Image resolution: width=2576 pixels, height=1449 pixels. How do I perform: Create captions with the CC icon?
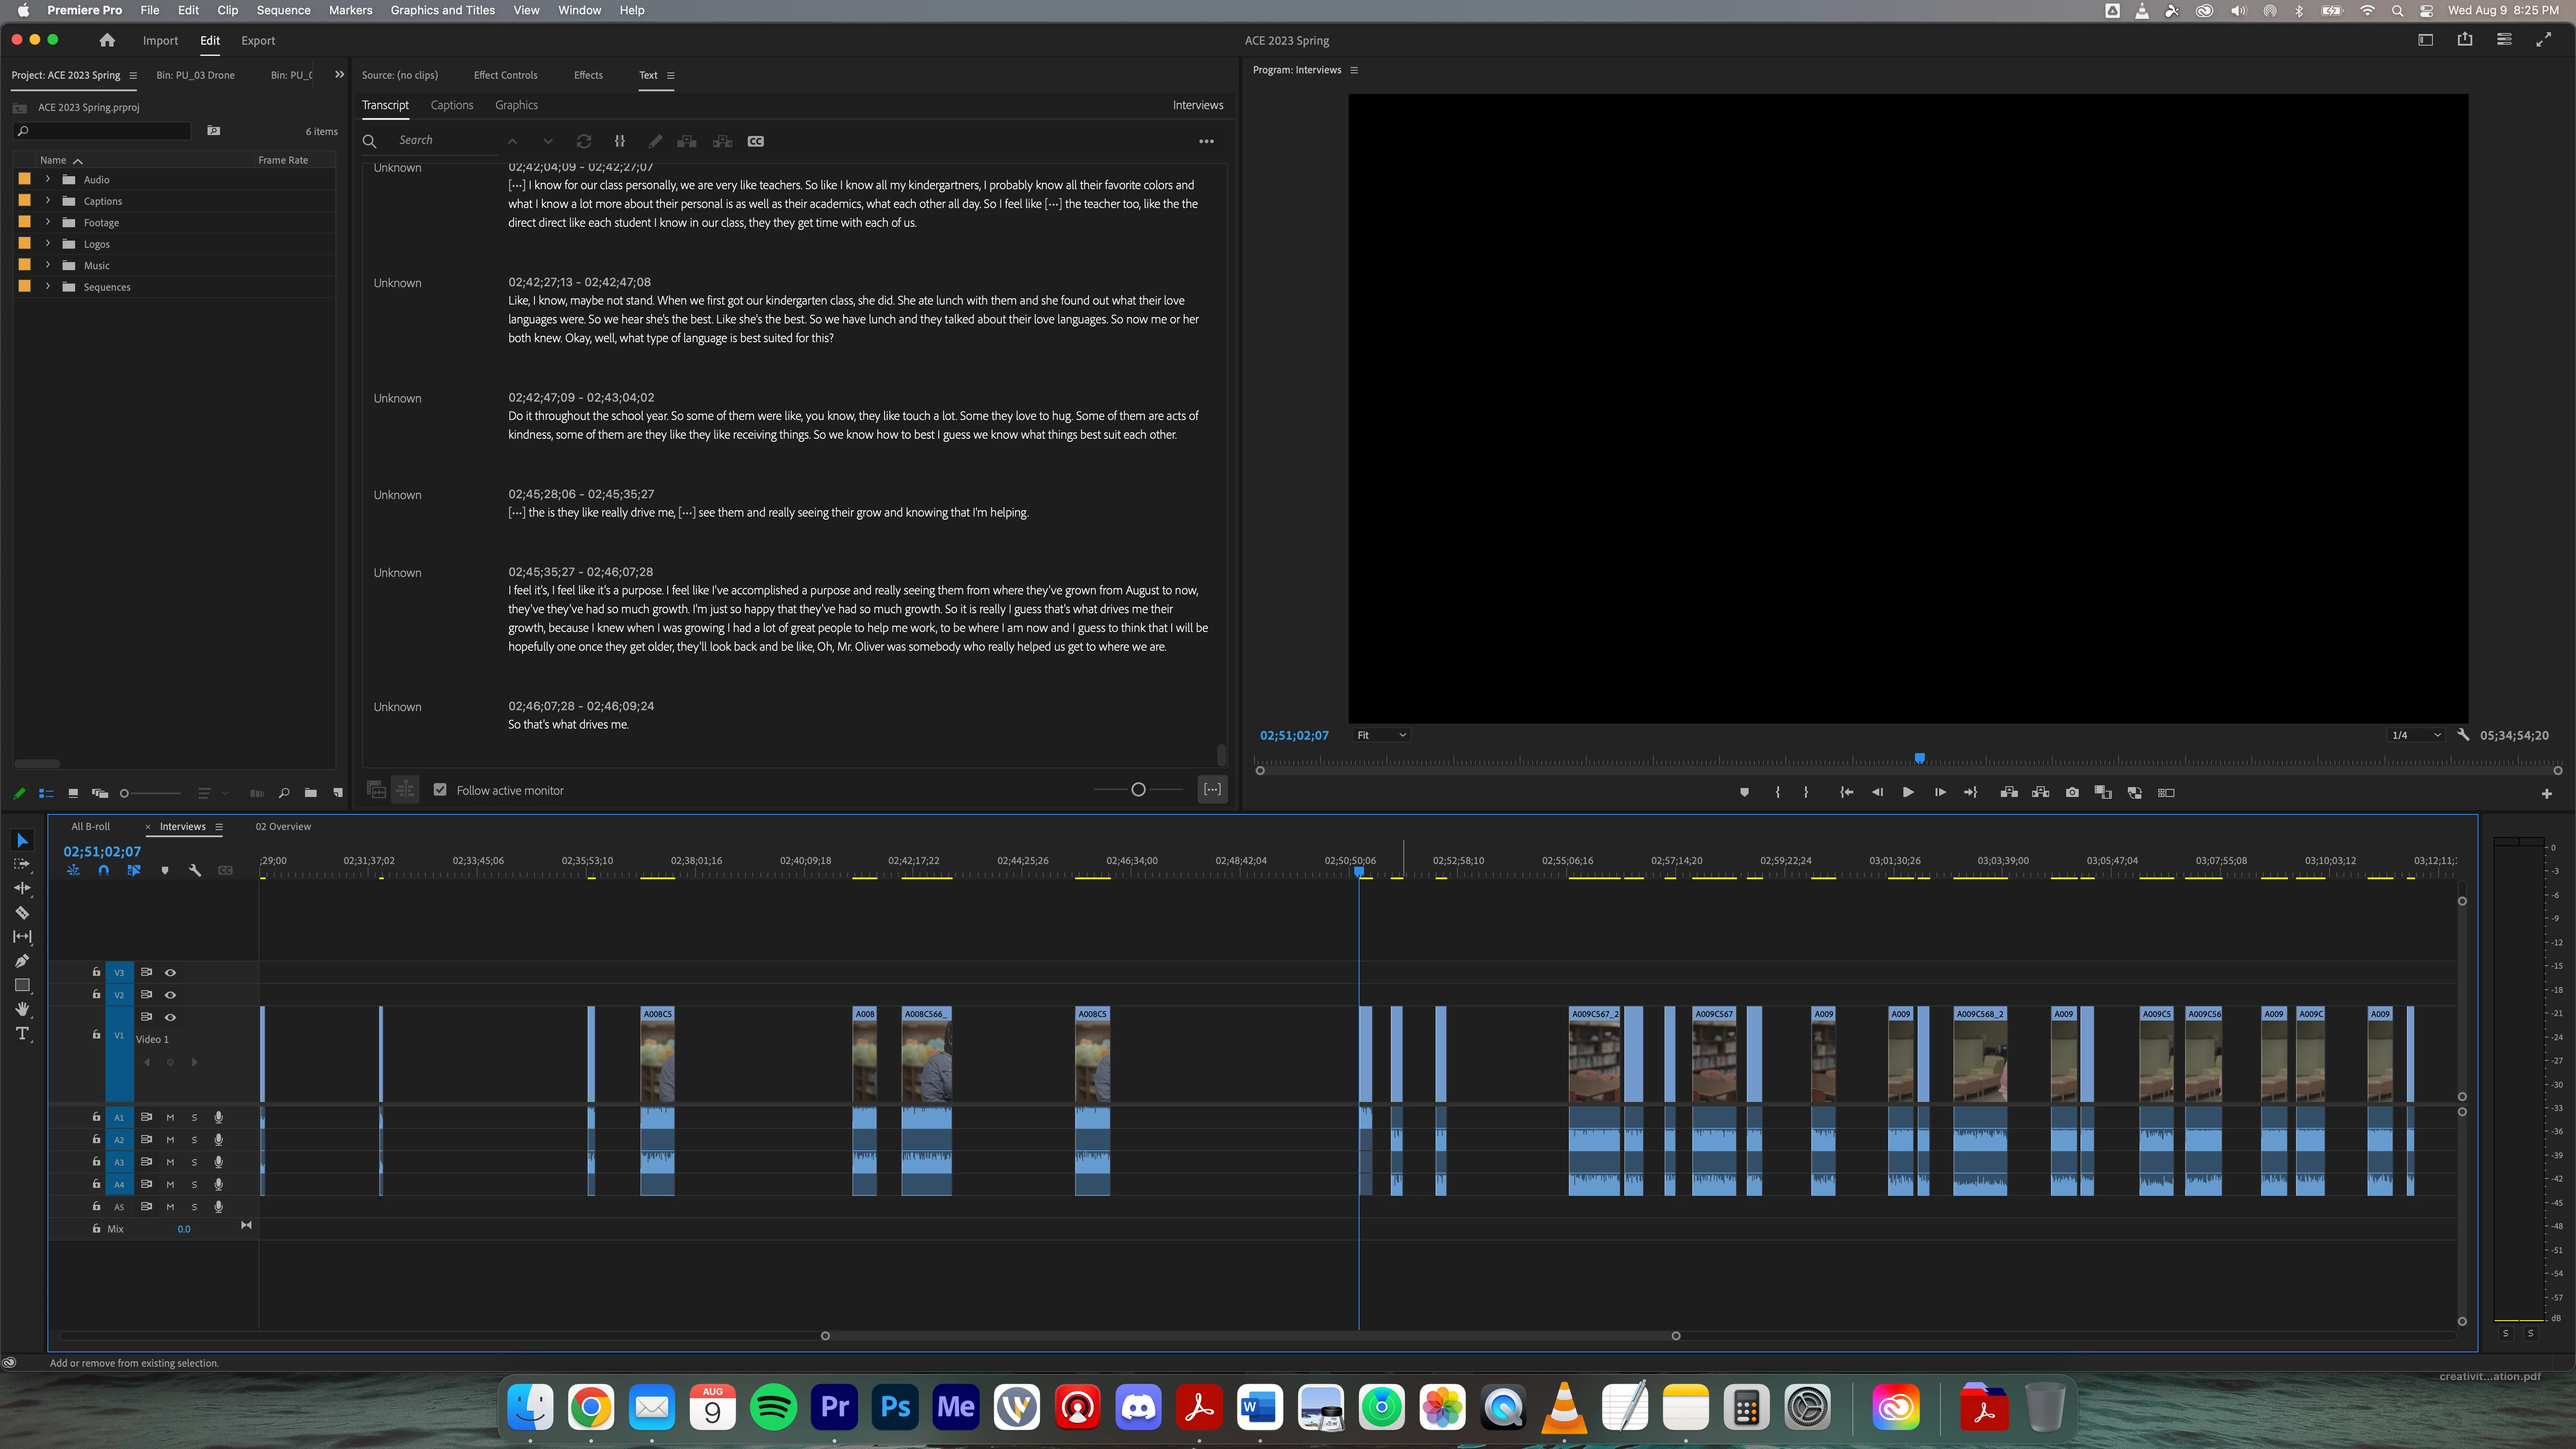coord(756,141)
